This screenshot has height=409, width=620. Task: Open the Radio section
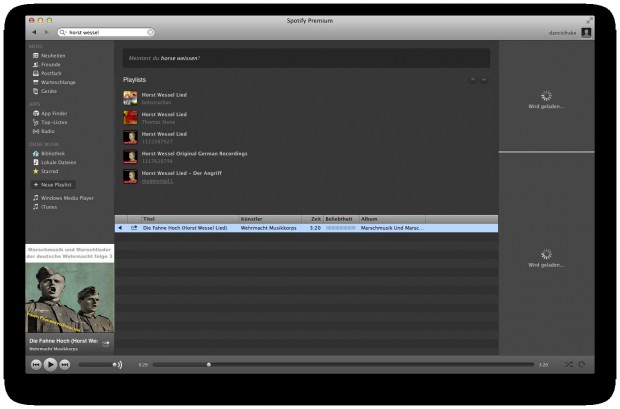point(49,131)
